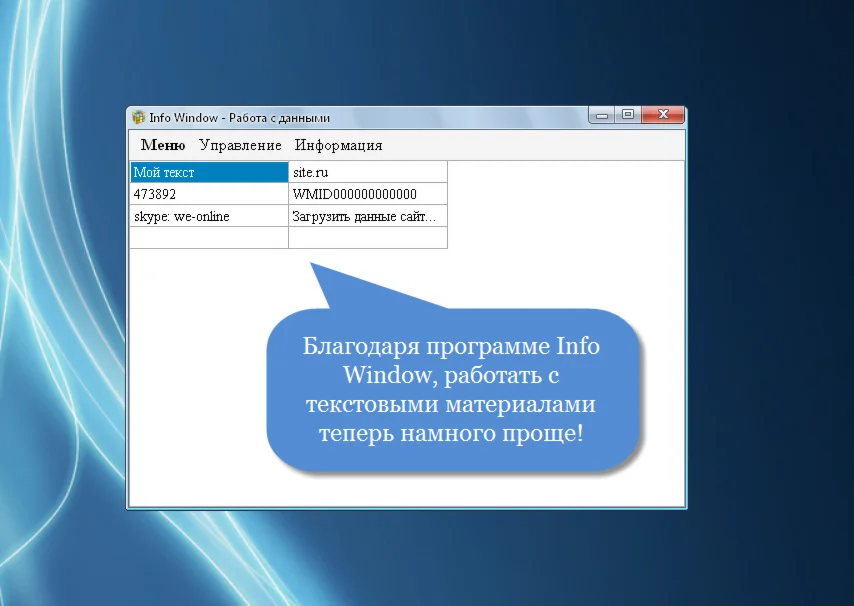Minimize the Info Window application
Screen dimensions: 854x606
click(600, 115)
